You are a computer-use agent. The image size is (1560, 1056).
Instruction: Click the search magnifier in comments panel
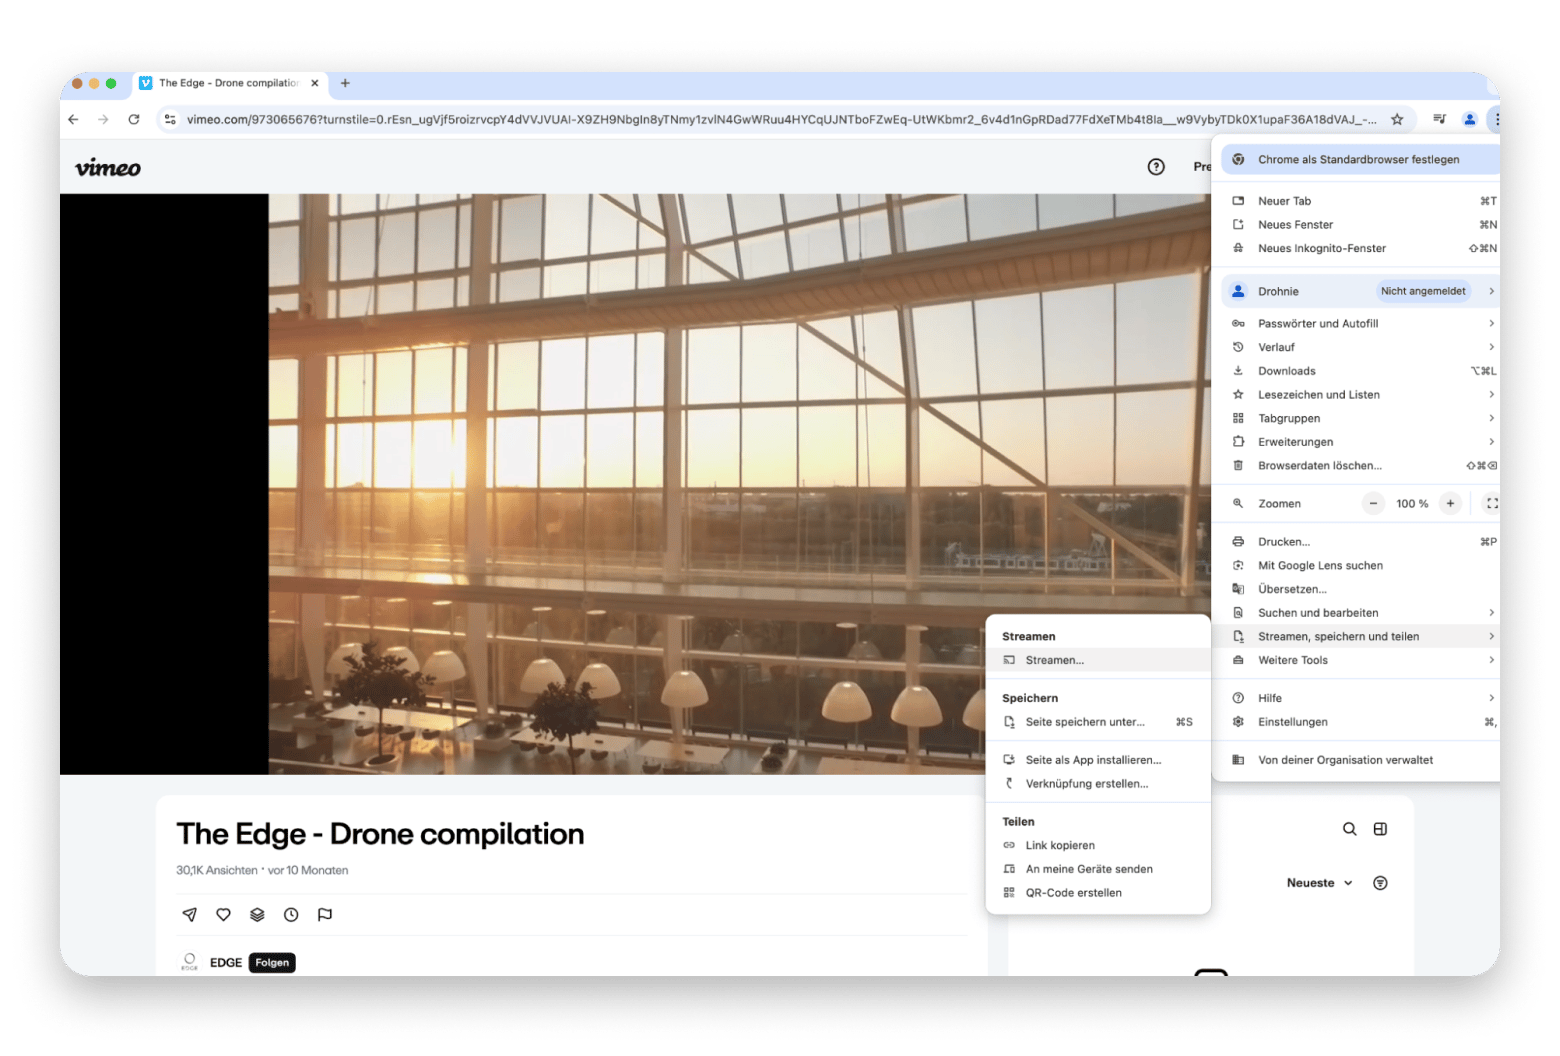[1349, 829]
